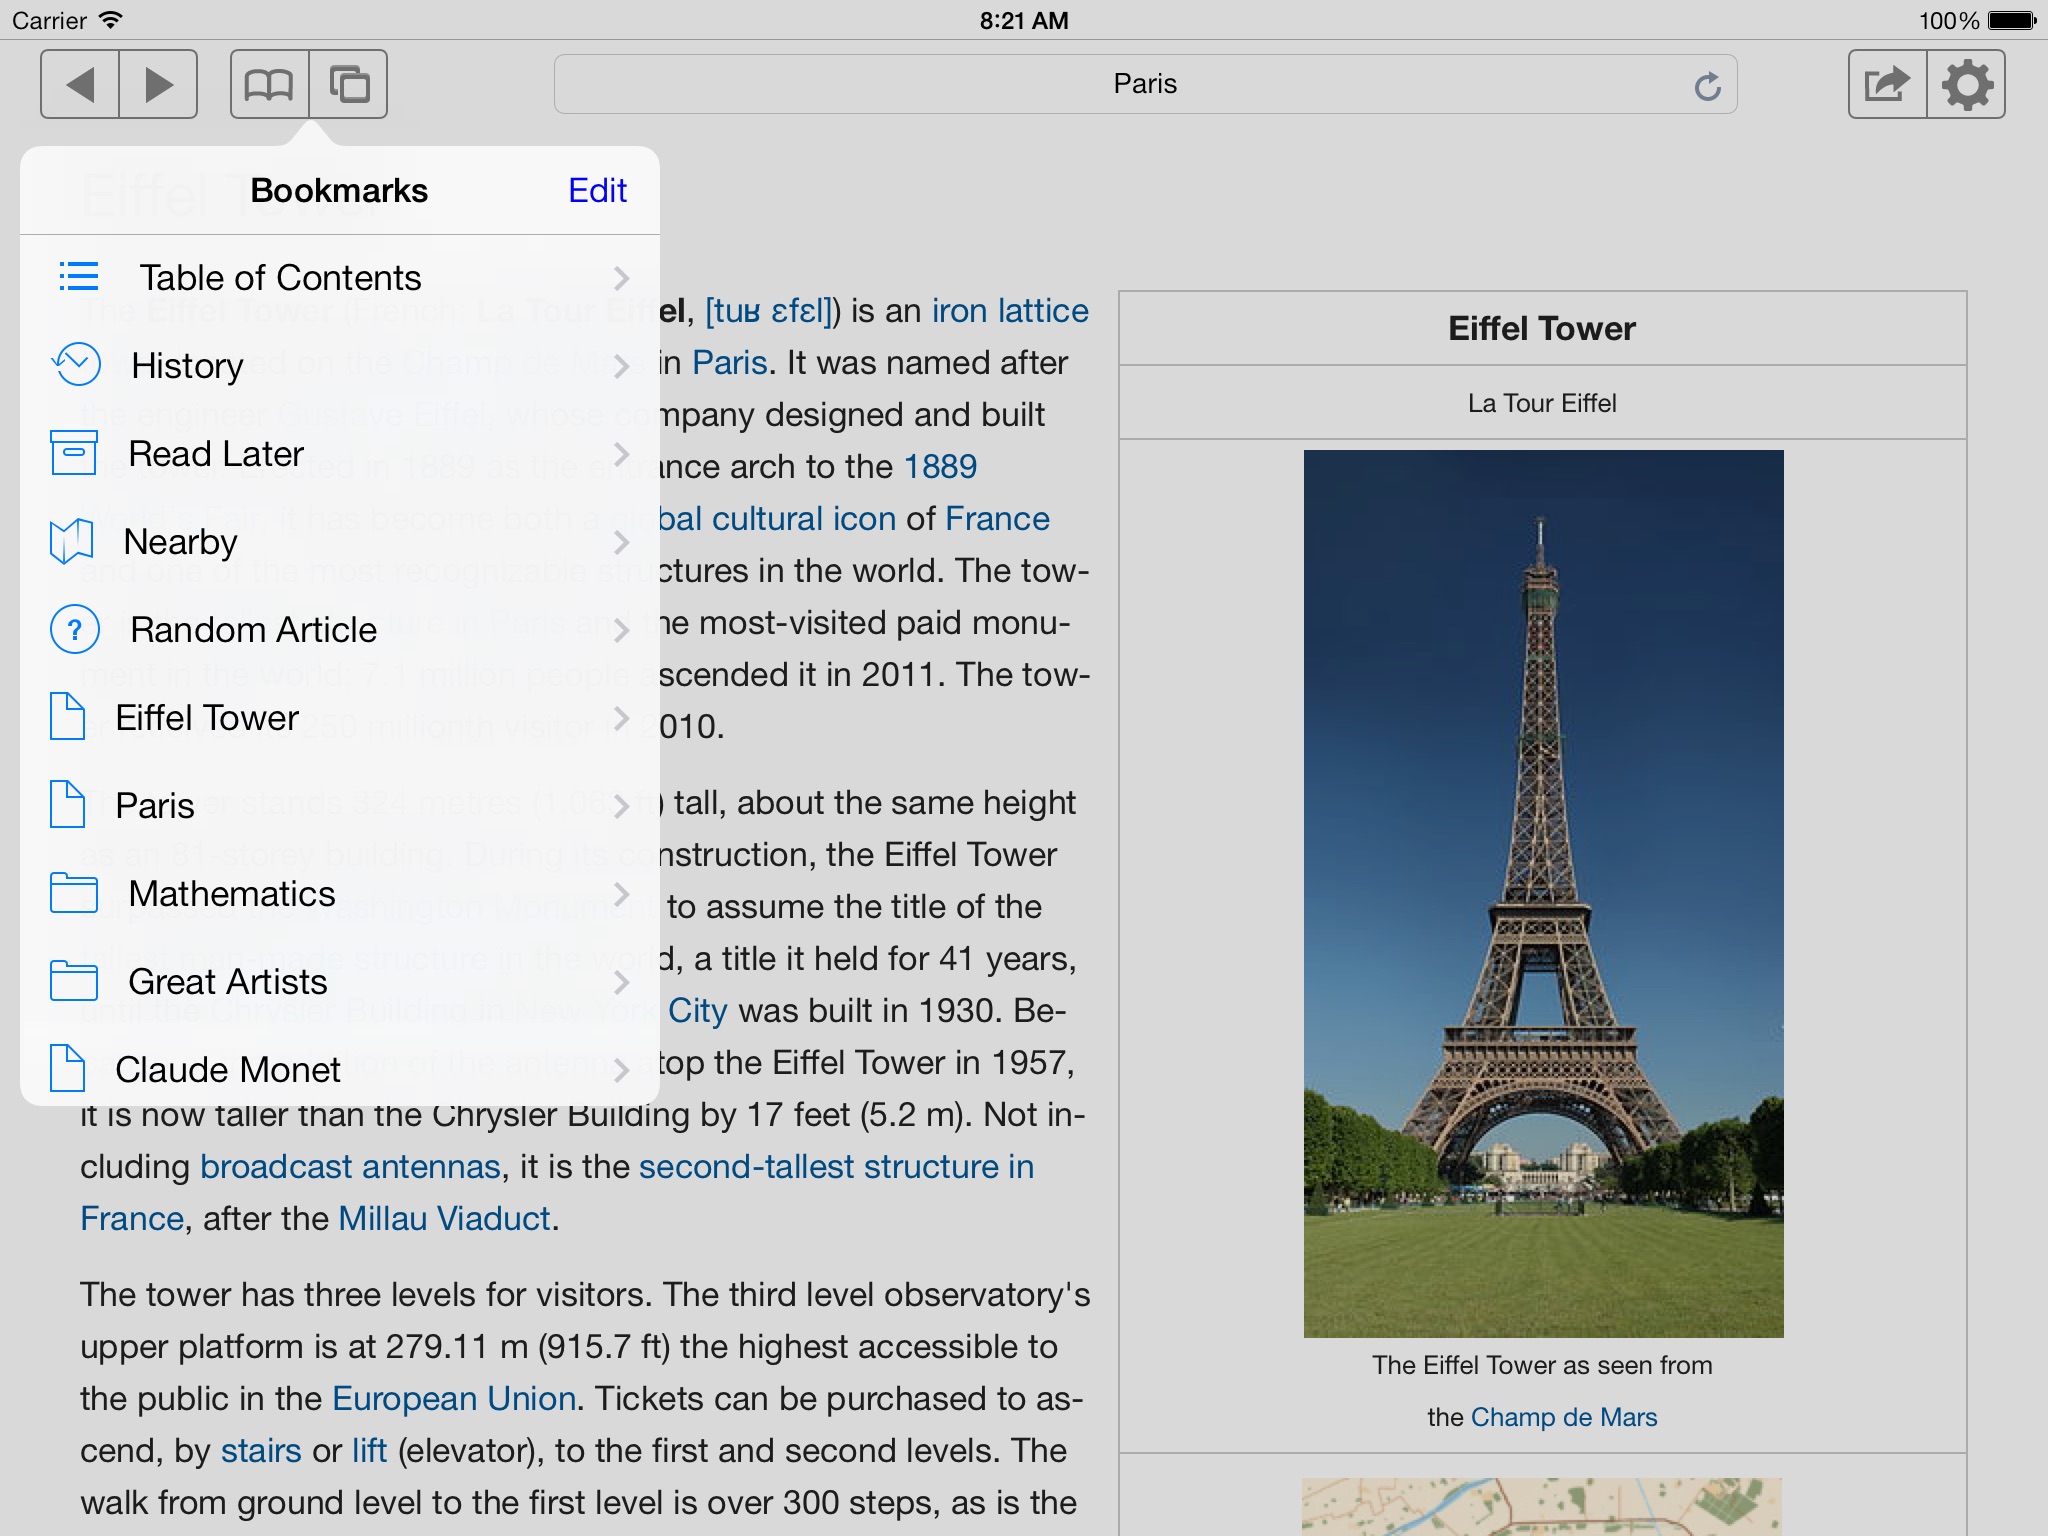
Task: Reload the page with the refresh icon
Action: coord(1708,86)
